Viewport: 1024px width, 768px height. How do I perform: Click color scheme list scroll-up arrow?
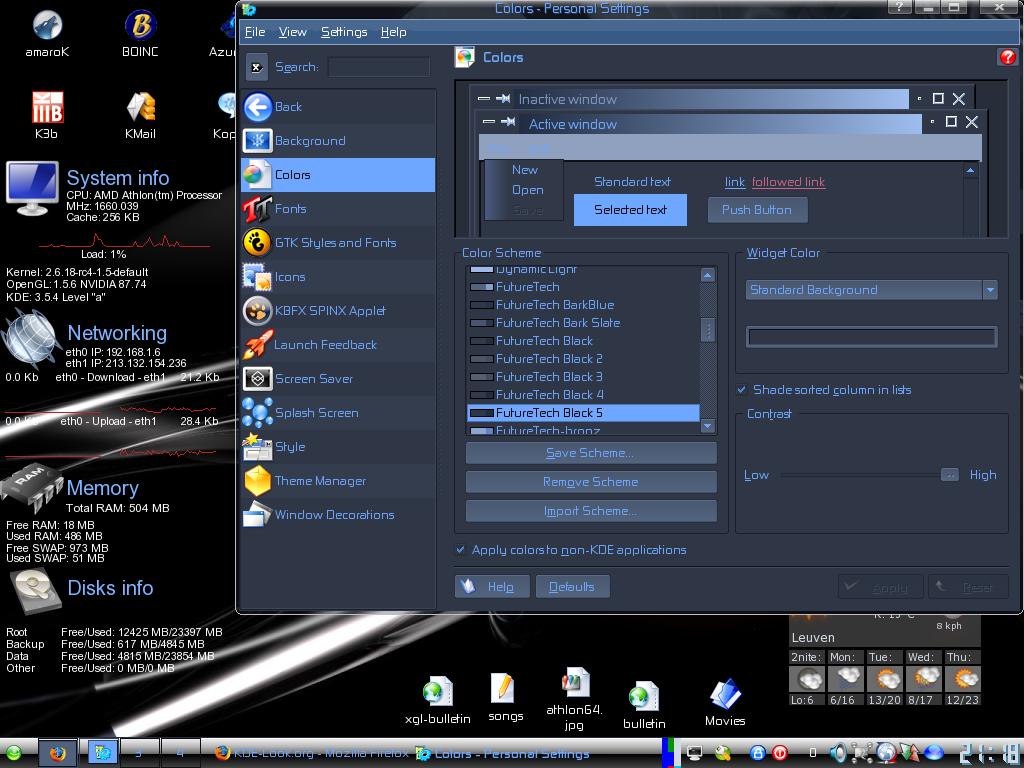pyautogui.click(x=707, y=275)
